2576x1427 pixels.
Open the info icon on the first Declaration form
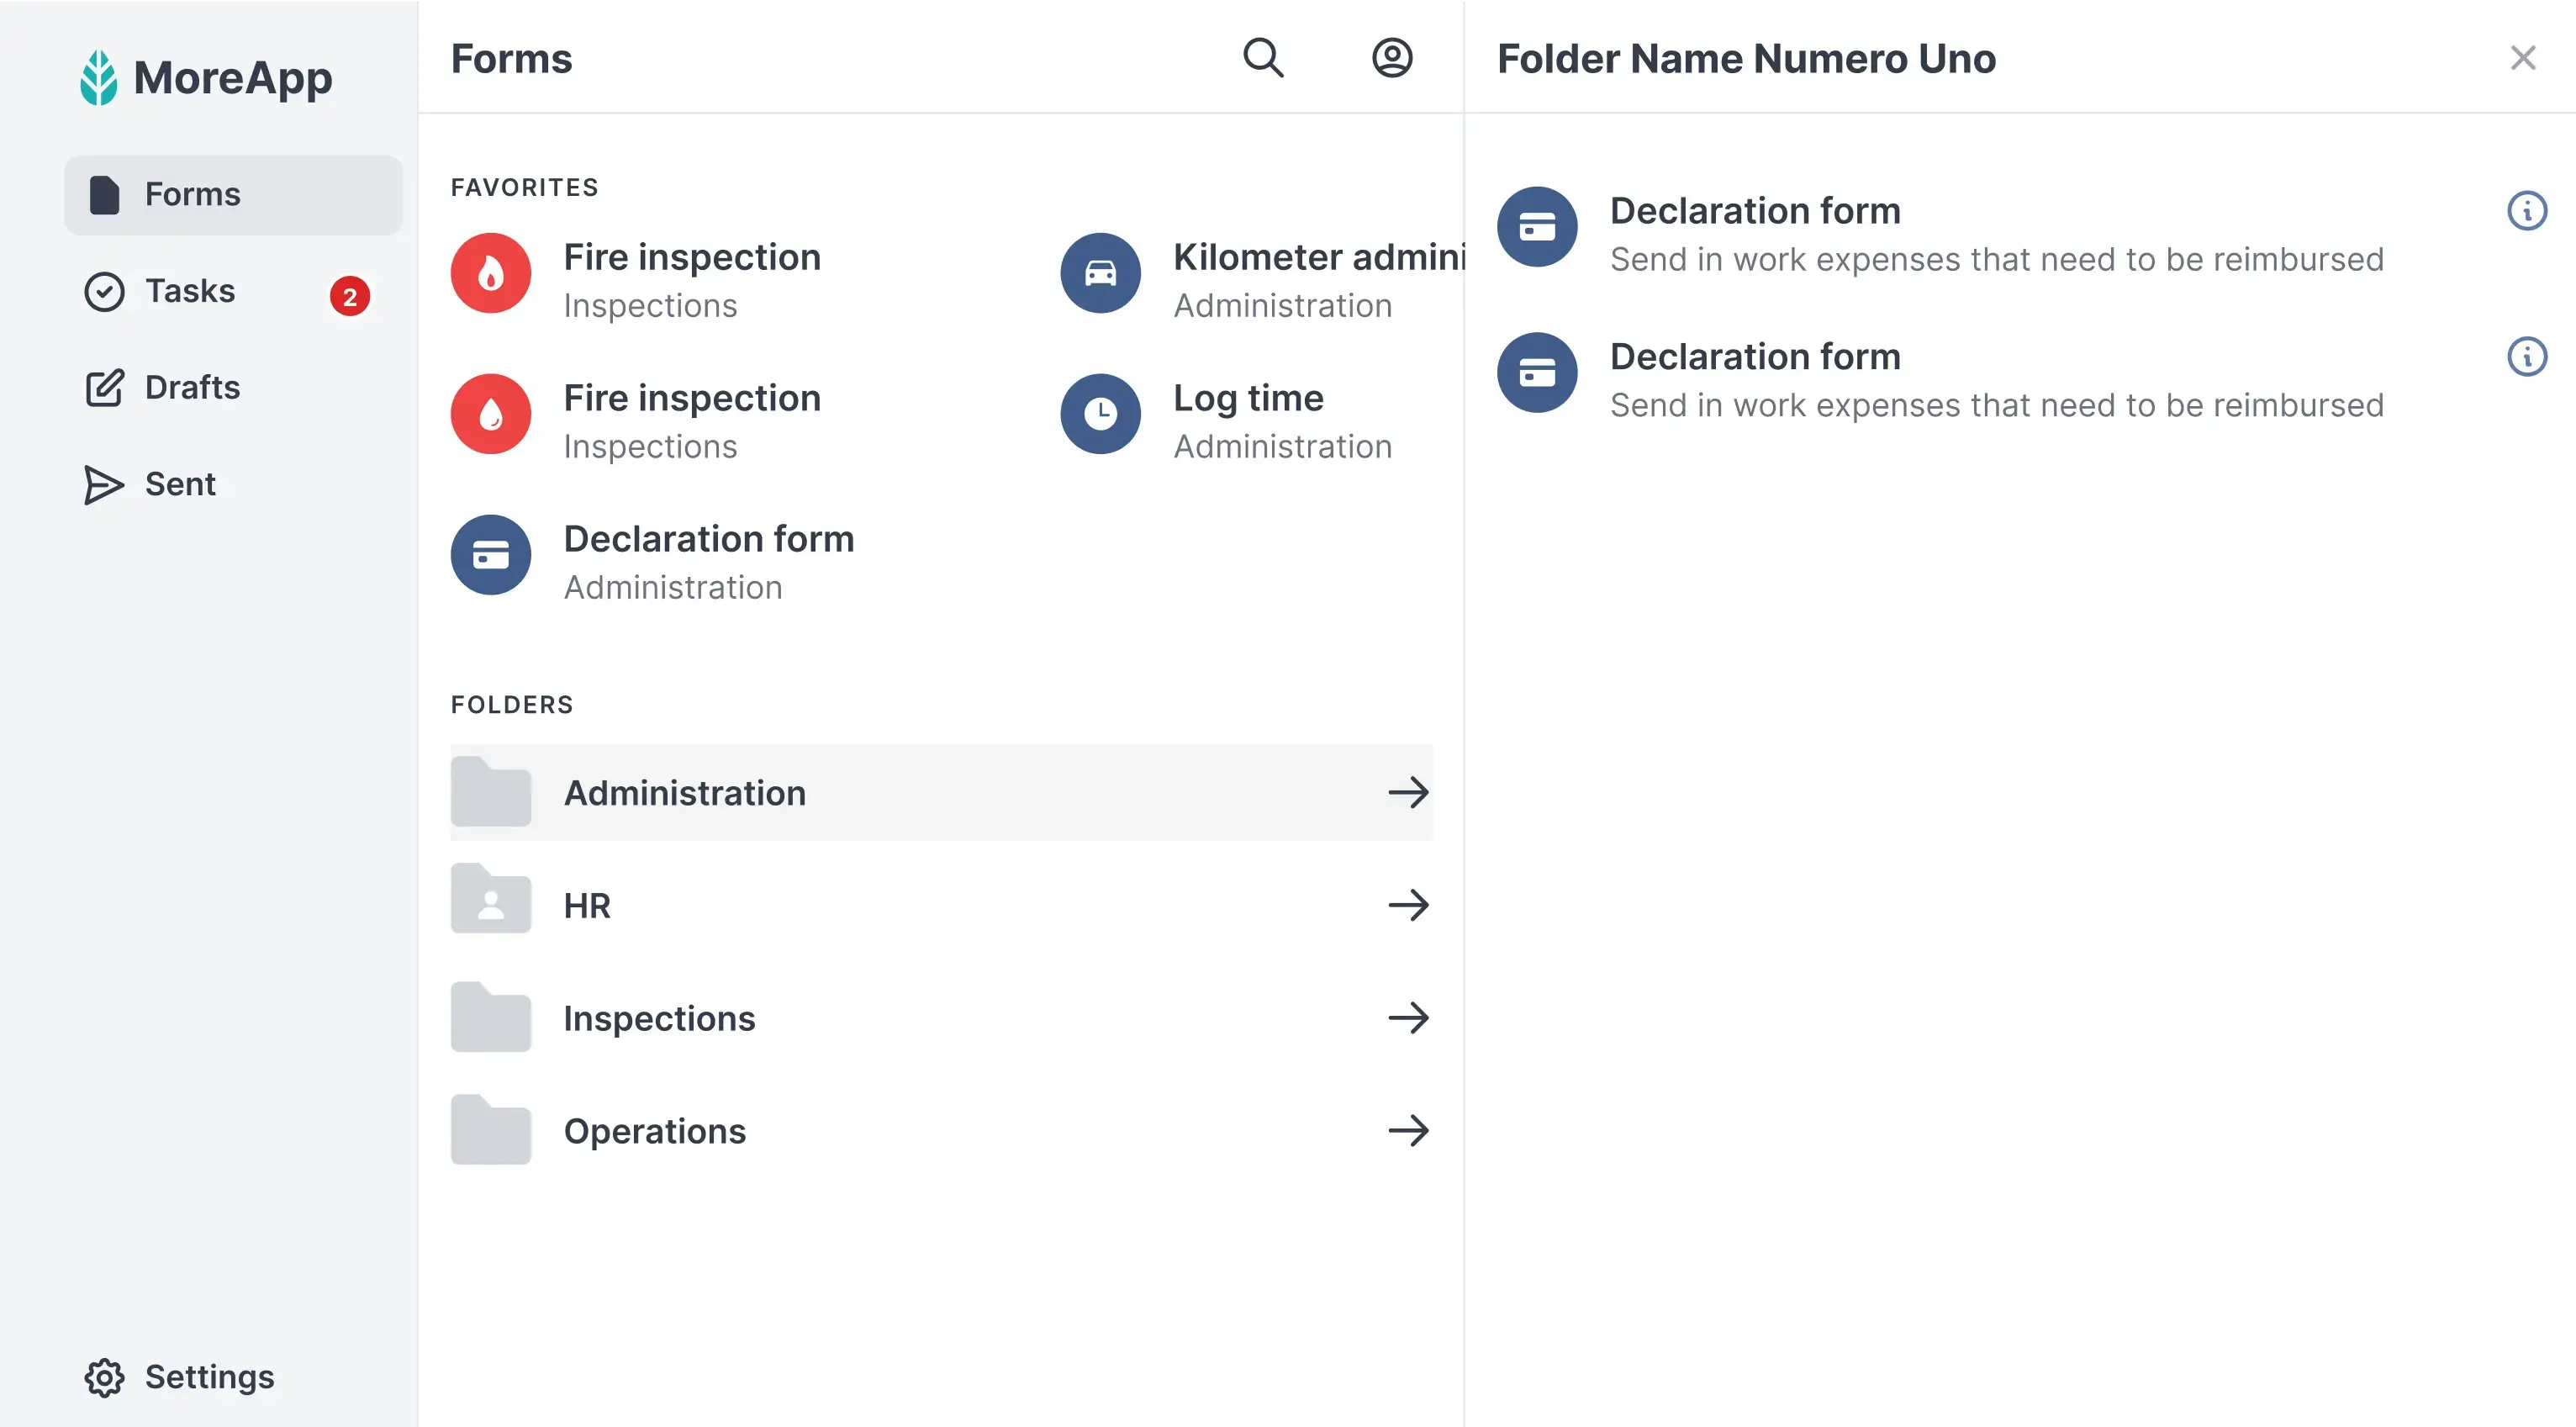point(2527,210)
